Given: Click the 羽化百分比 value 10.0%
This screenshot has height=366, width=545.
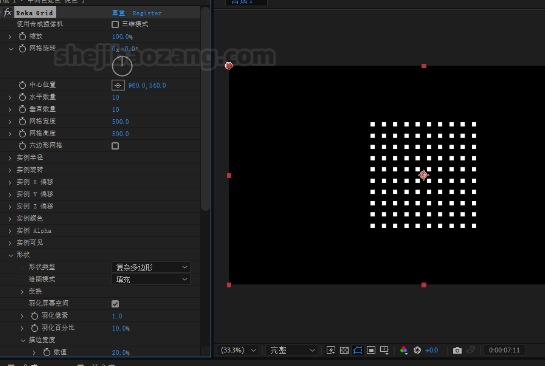Looking at the screenshot, I should click(121, 328).
